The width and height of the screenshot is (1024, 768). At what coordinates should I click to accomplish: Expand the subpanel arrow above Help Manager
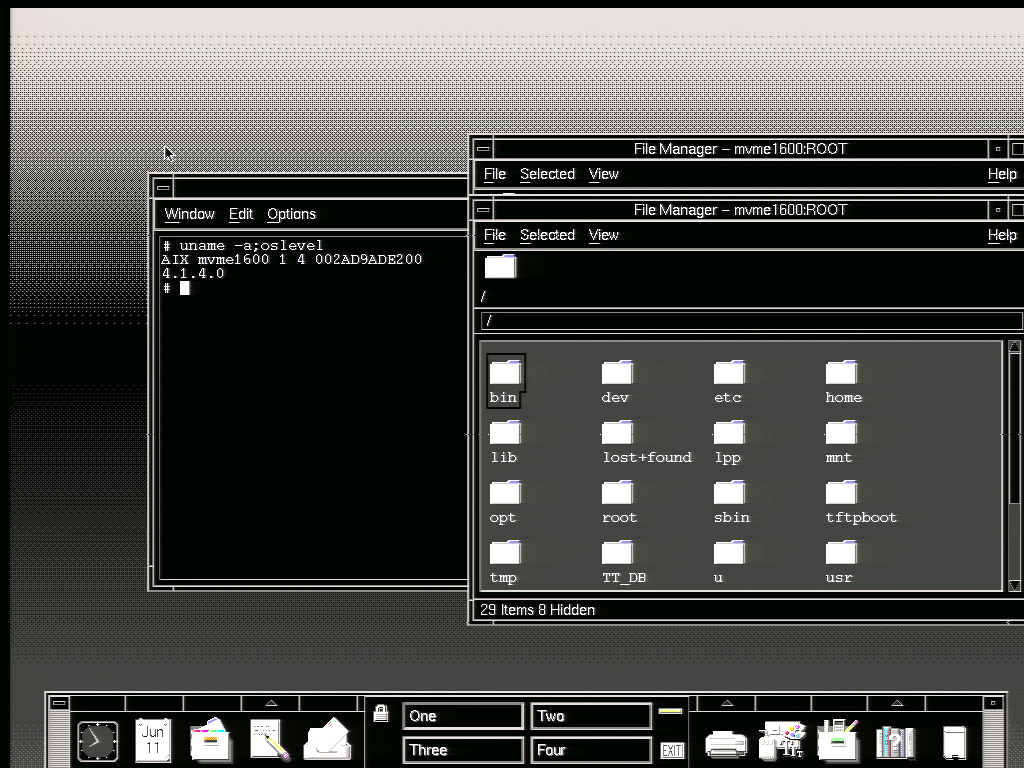click(x=897, y=703)
